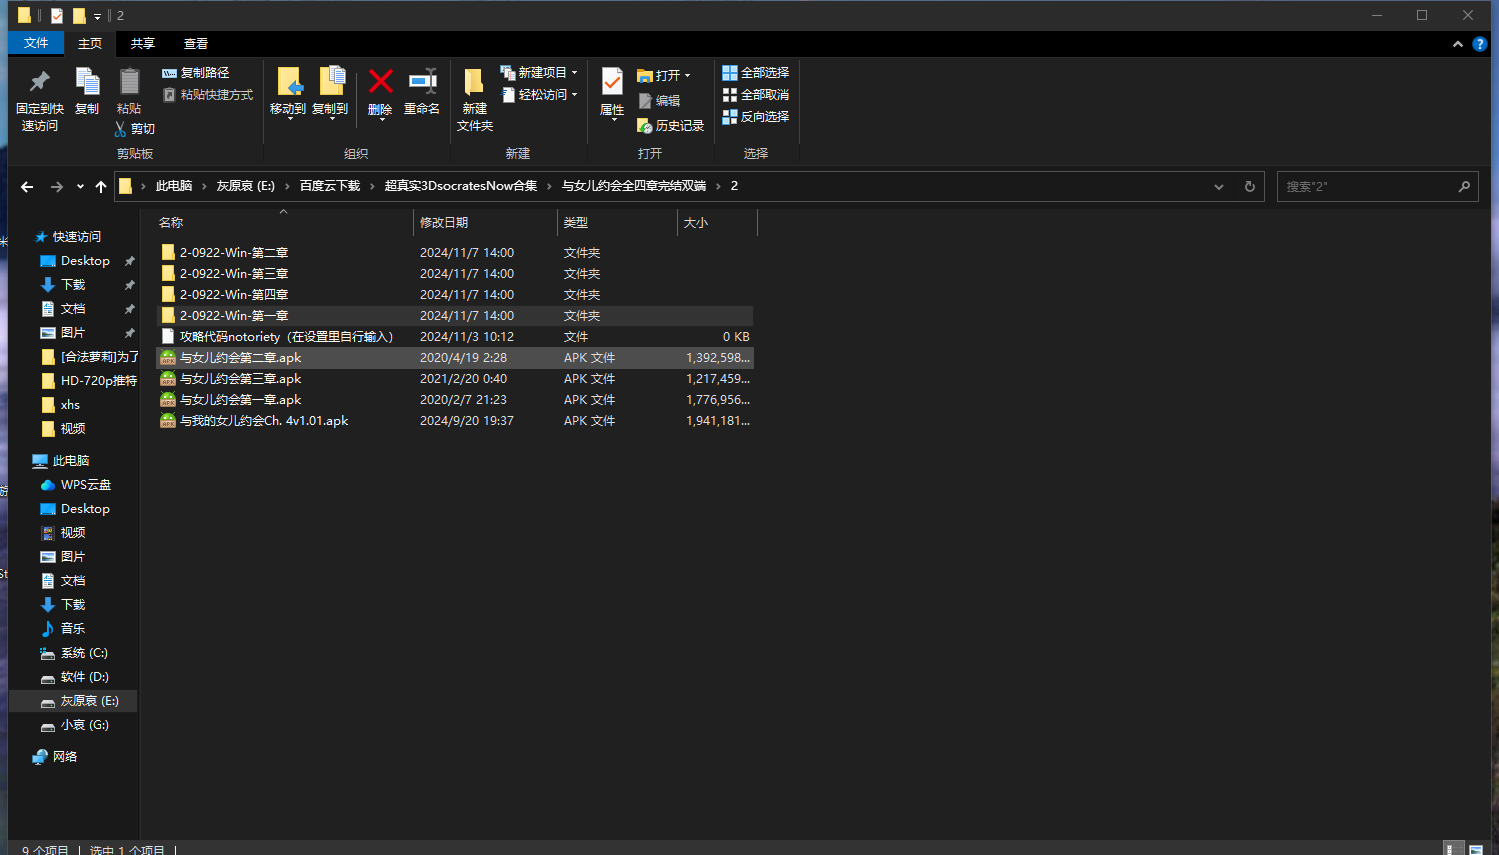The height and width of the screenshot is (855, 1499).
Task: Open the Move to ribbon button
Action: pos(288,92)
